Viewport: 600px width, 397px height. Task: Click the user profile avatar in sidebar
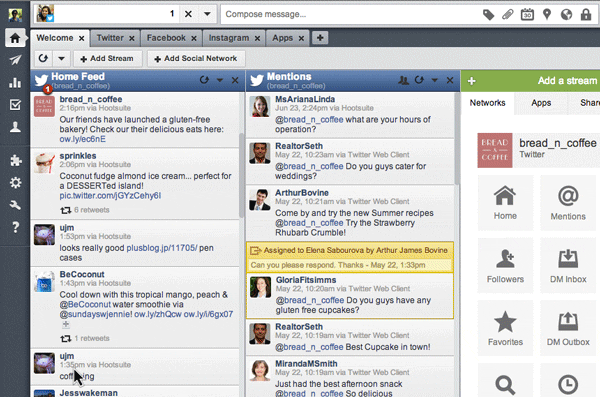15,15
